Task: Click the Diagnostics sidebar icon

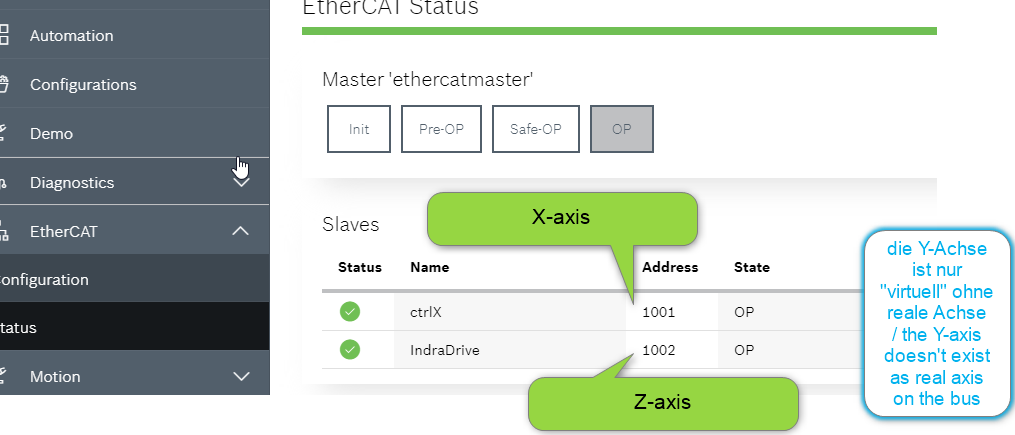Action: pos(4,183)
